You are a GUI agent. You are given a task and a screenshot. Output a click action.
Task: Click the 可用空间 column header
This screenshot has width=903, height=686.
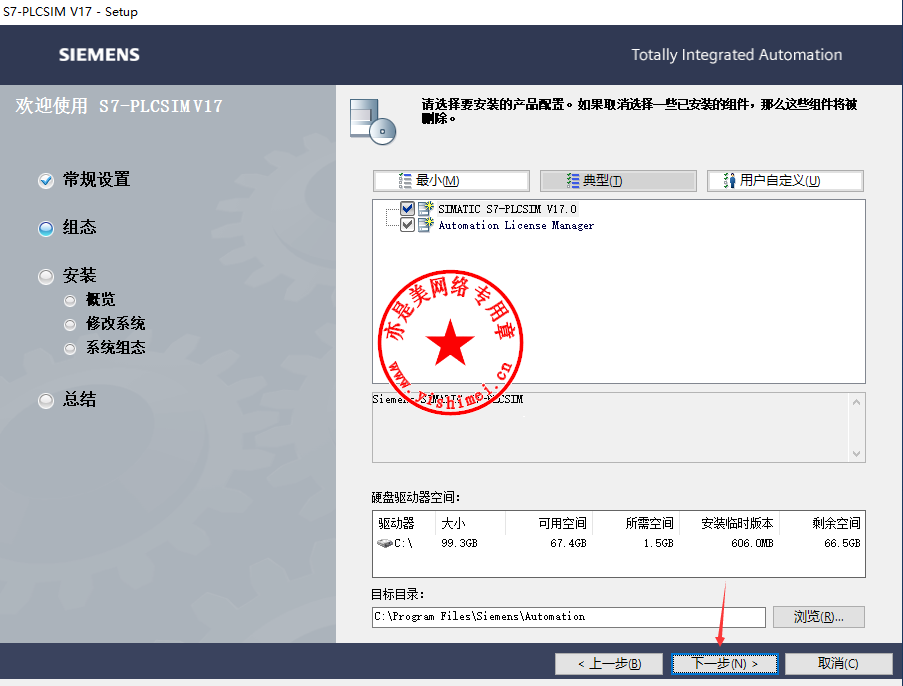pos(562,523)
